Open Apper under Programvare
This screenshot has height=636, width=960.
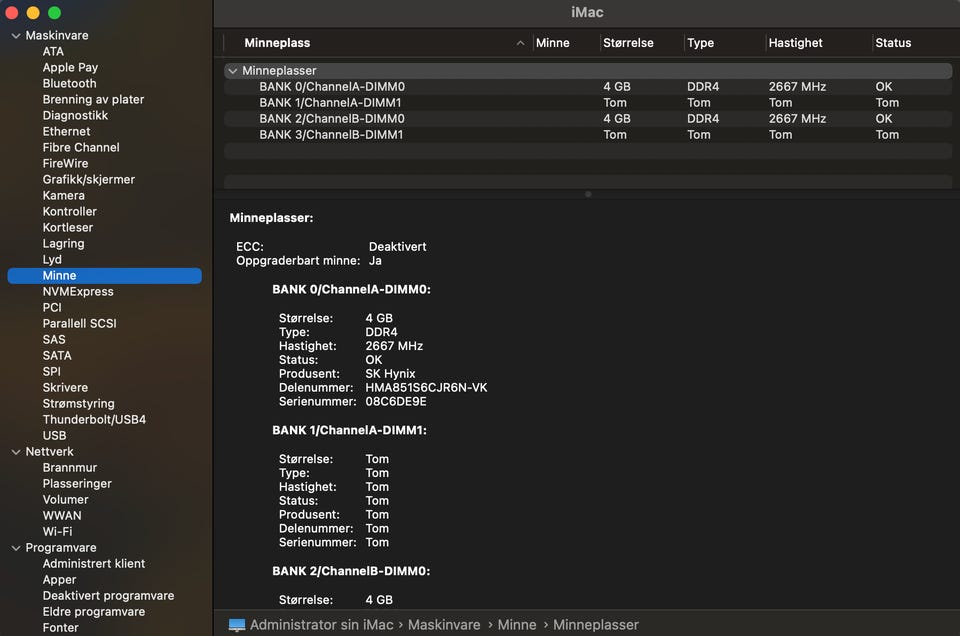point(59,580)
